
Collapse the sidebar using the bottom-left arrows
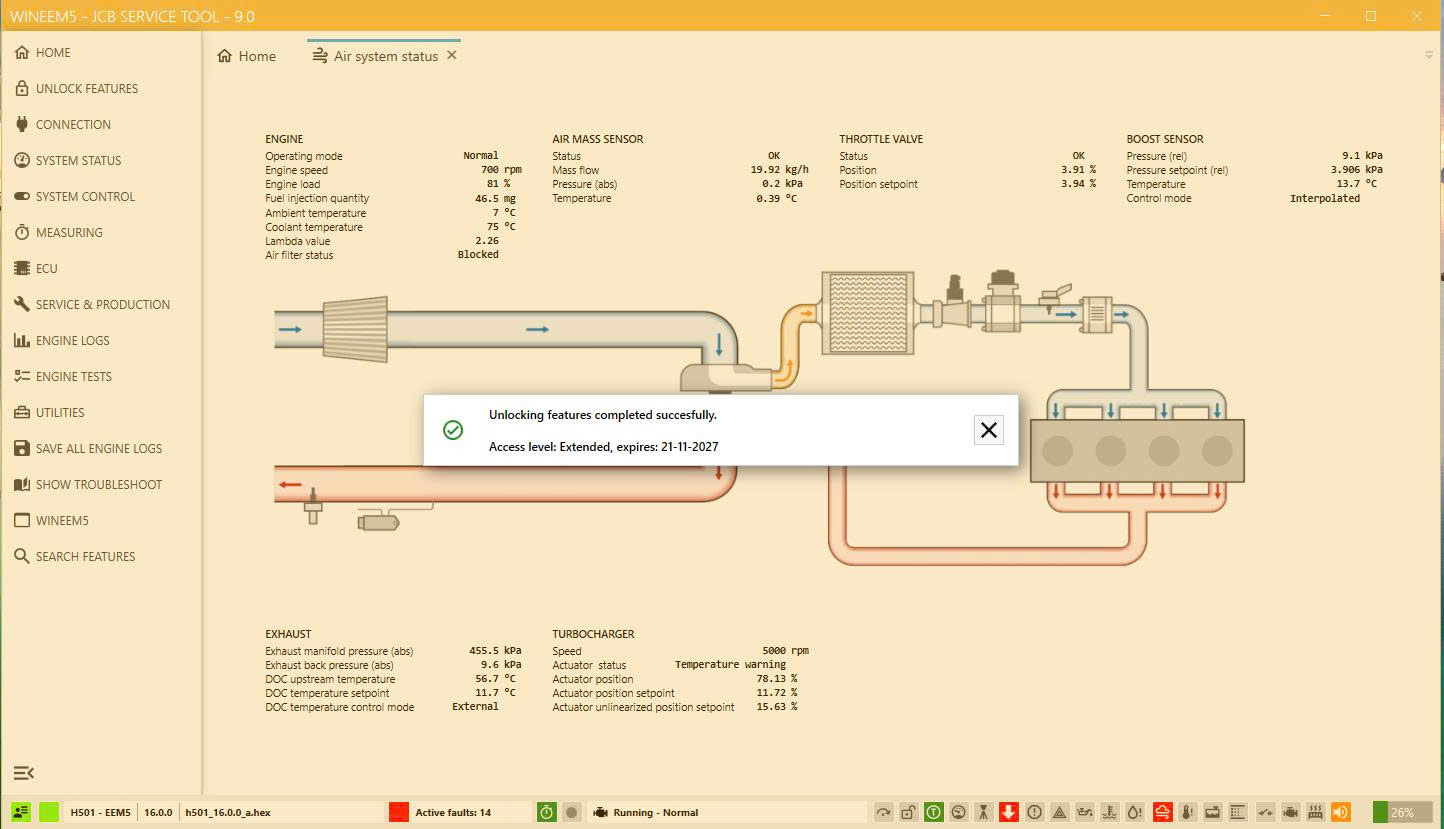(23, 773)
